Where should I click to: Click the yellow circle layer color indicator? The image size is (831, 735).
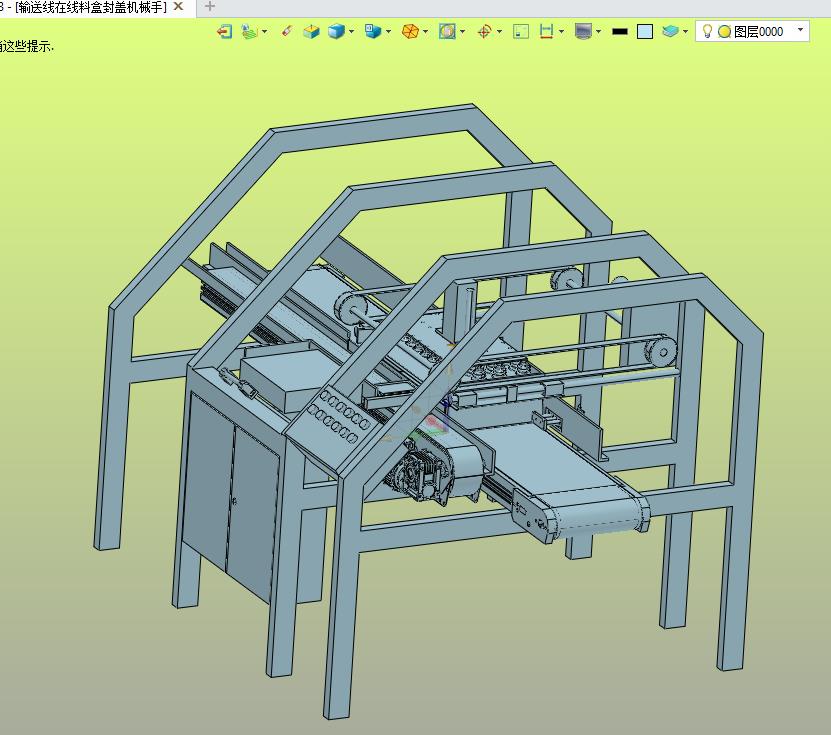(x=724, y=32)
